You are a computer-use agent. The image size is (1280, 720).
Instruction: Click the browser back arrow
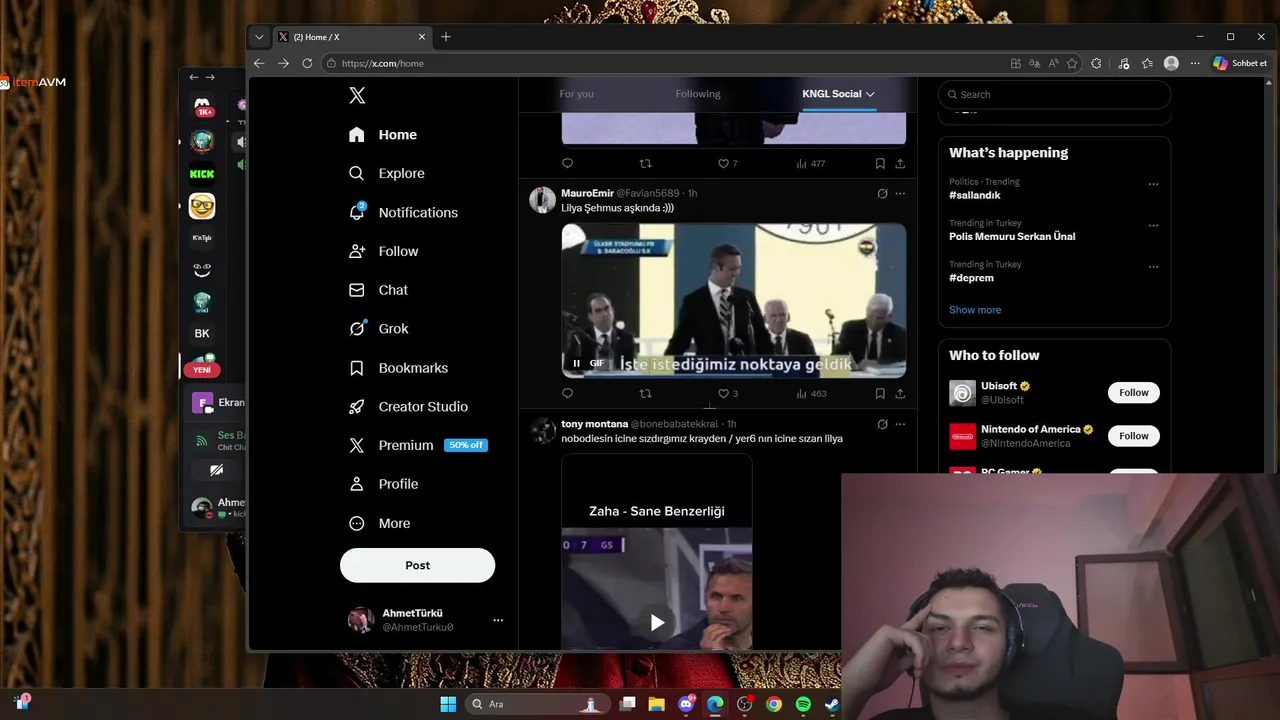tap(260, 63)
